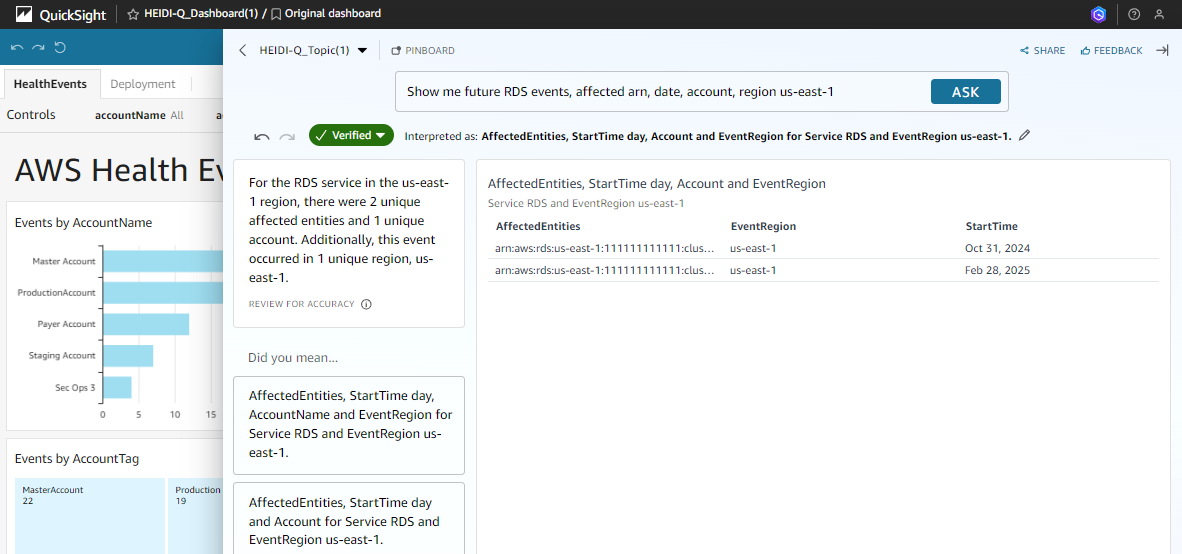Click the Q question input field
The height and width of the screenshot is (554, 1182).
663,92
